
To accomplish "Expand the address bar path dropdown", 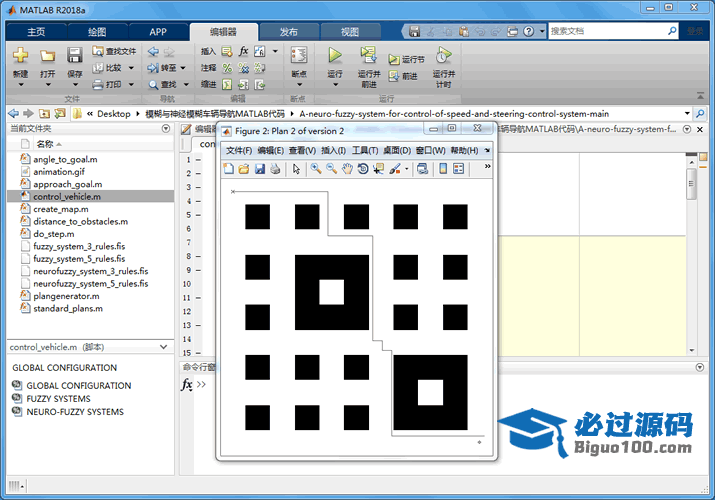I will click(687, 113).
